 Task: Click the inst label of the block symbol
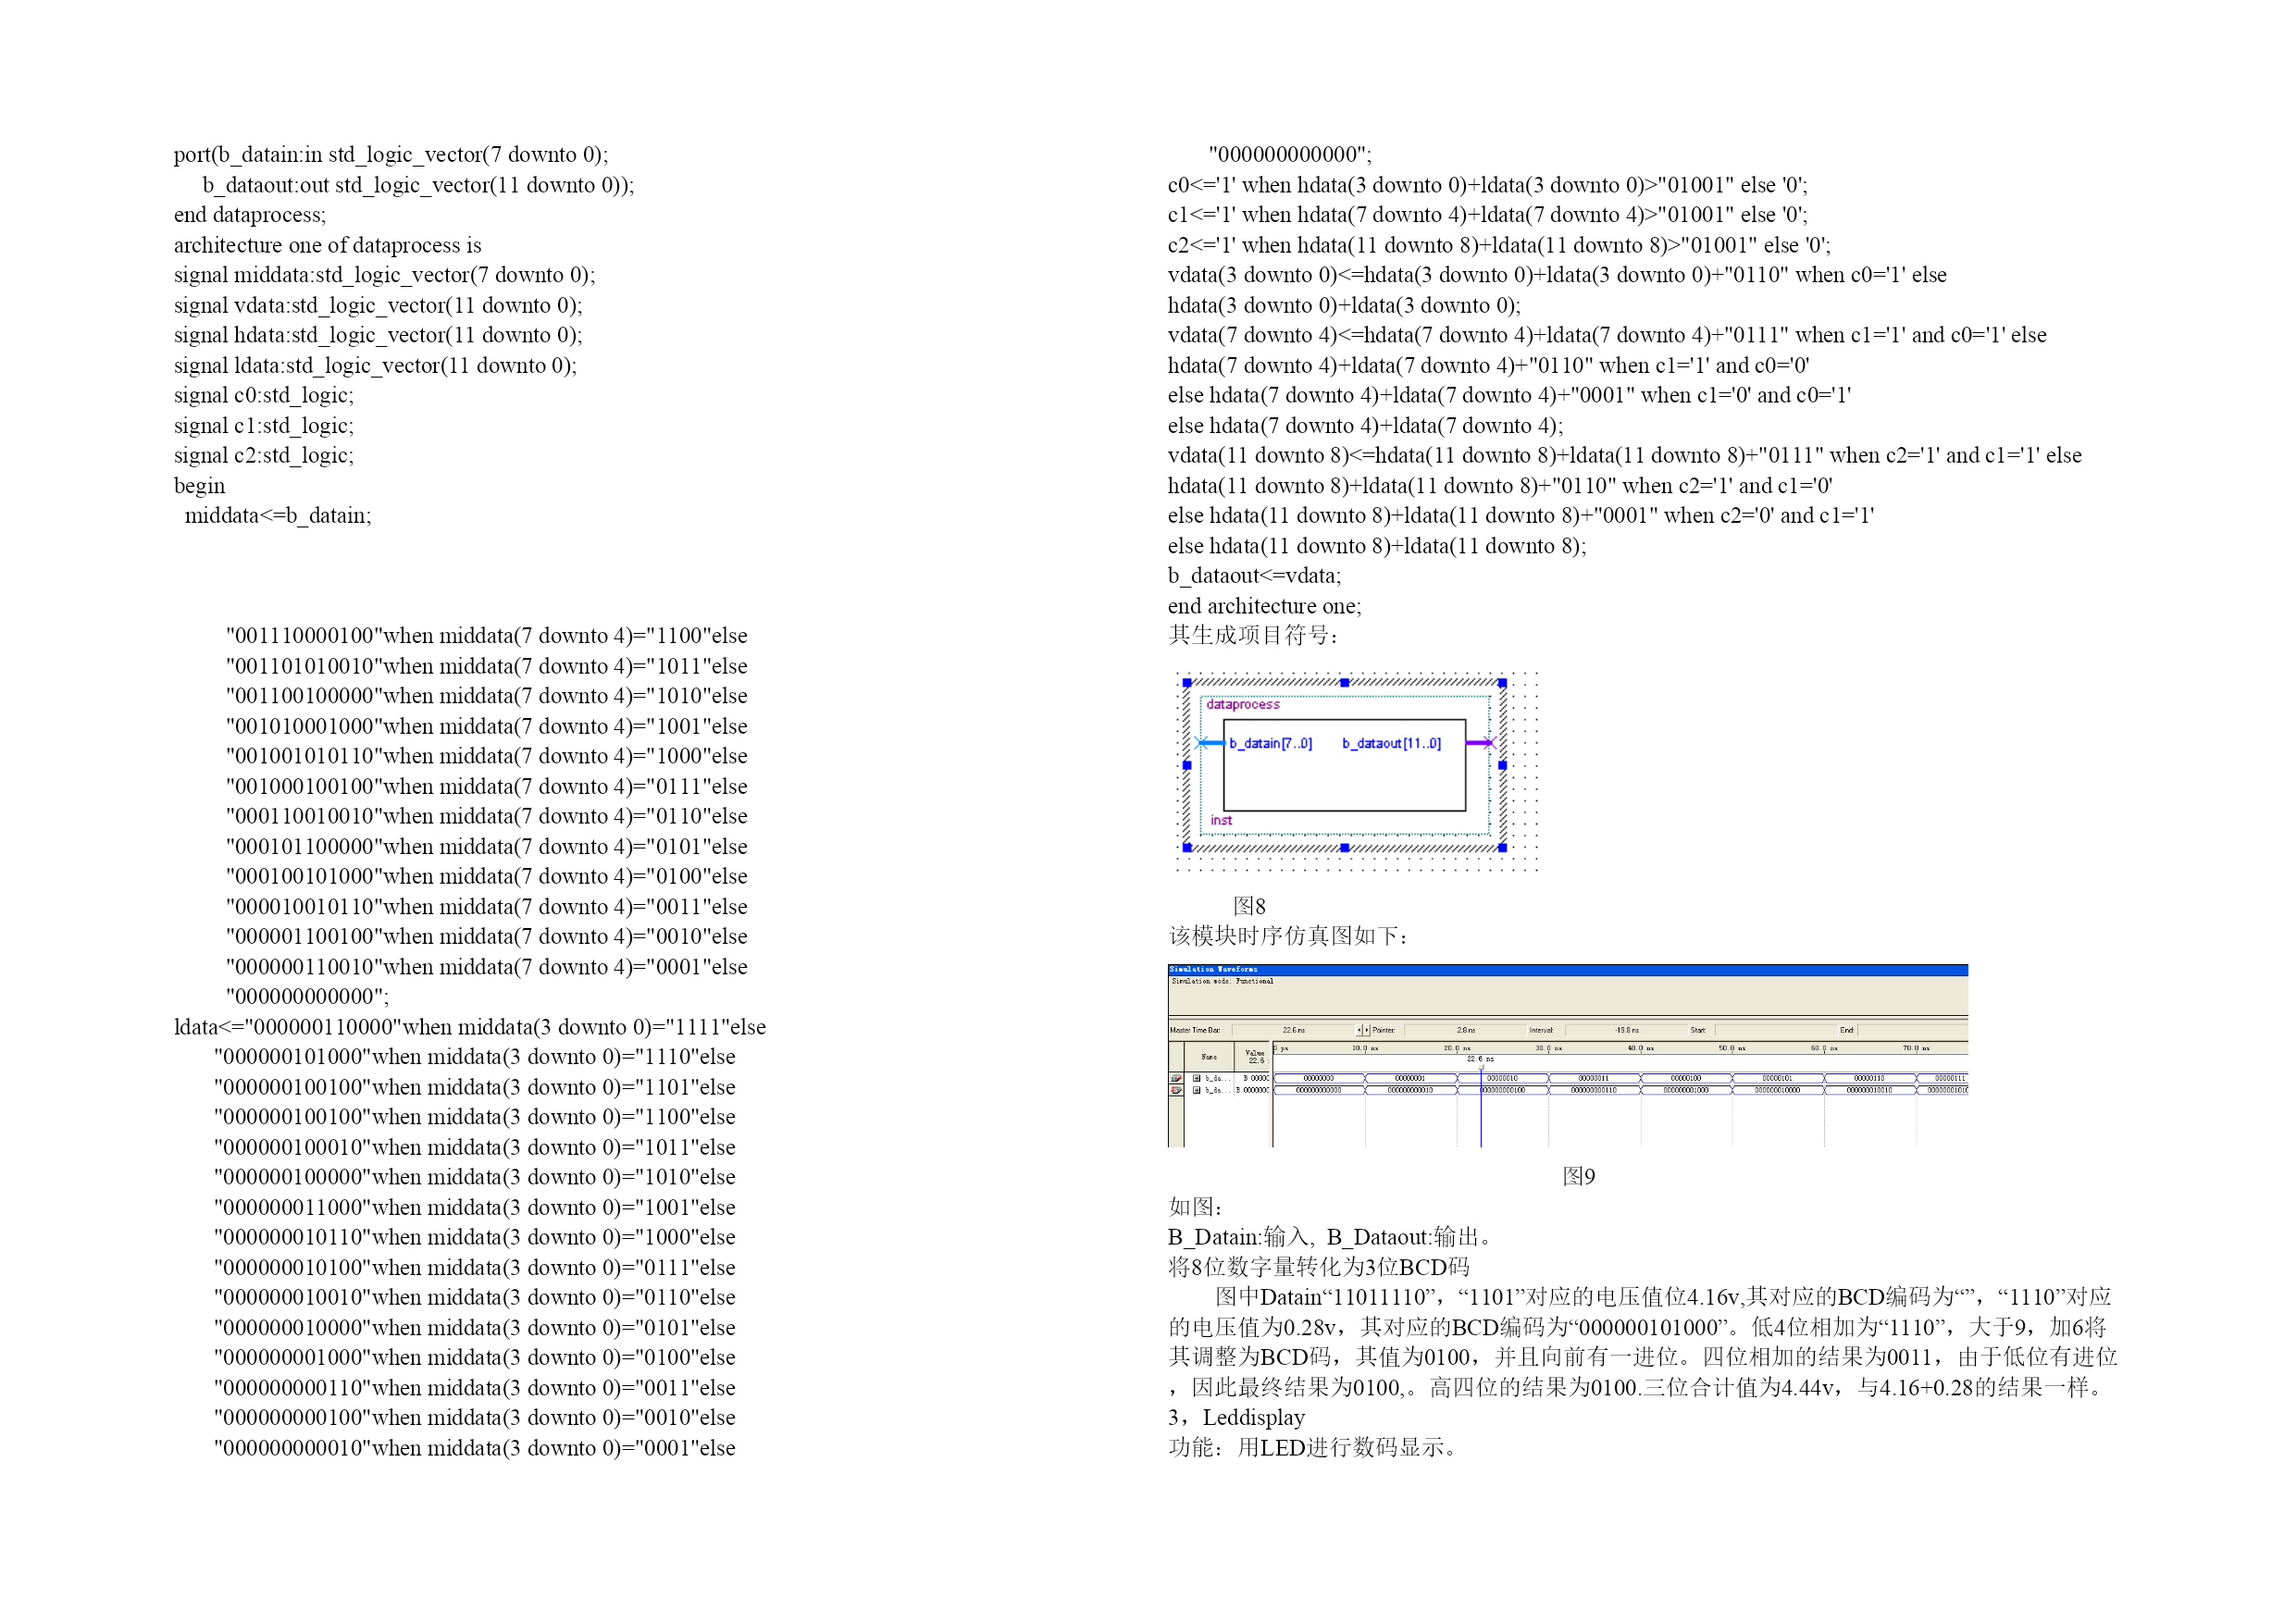pos(1221,821)
